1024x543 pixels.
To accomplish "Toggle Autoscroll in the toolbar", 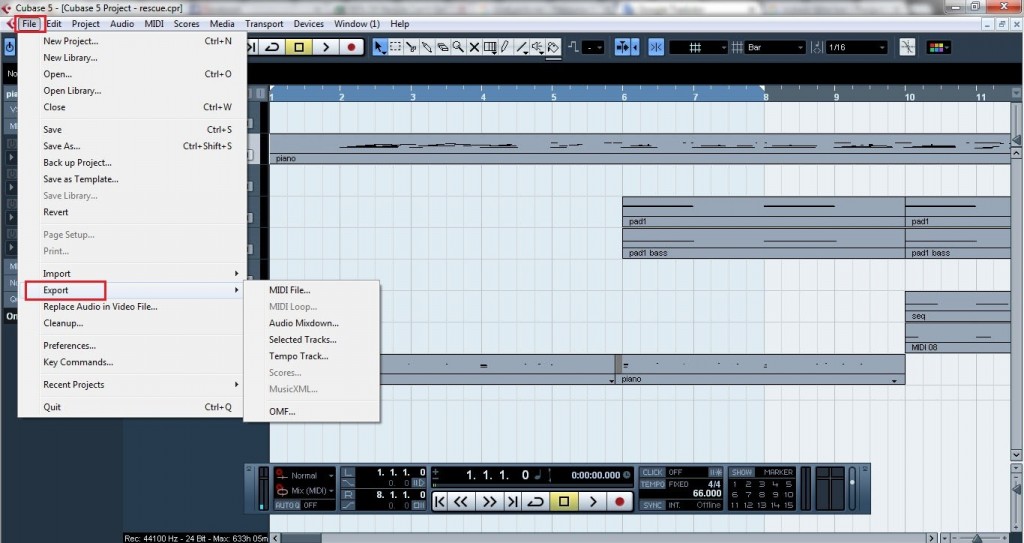I will 622,47.
